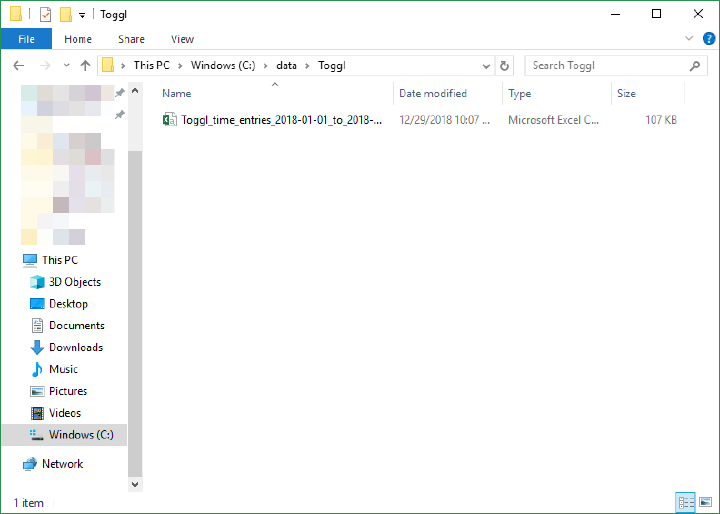
Task: Click the address bar folder icon
Action: pos(108,65)
